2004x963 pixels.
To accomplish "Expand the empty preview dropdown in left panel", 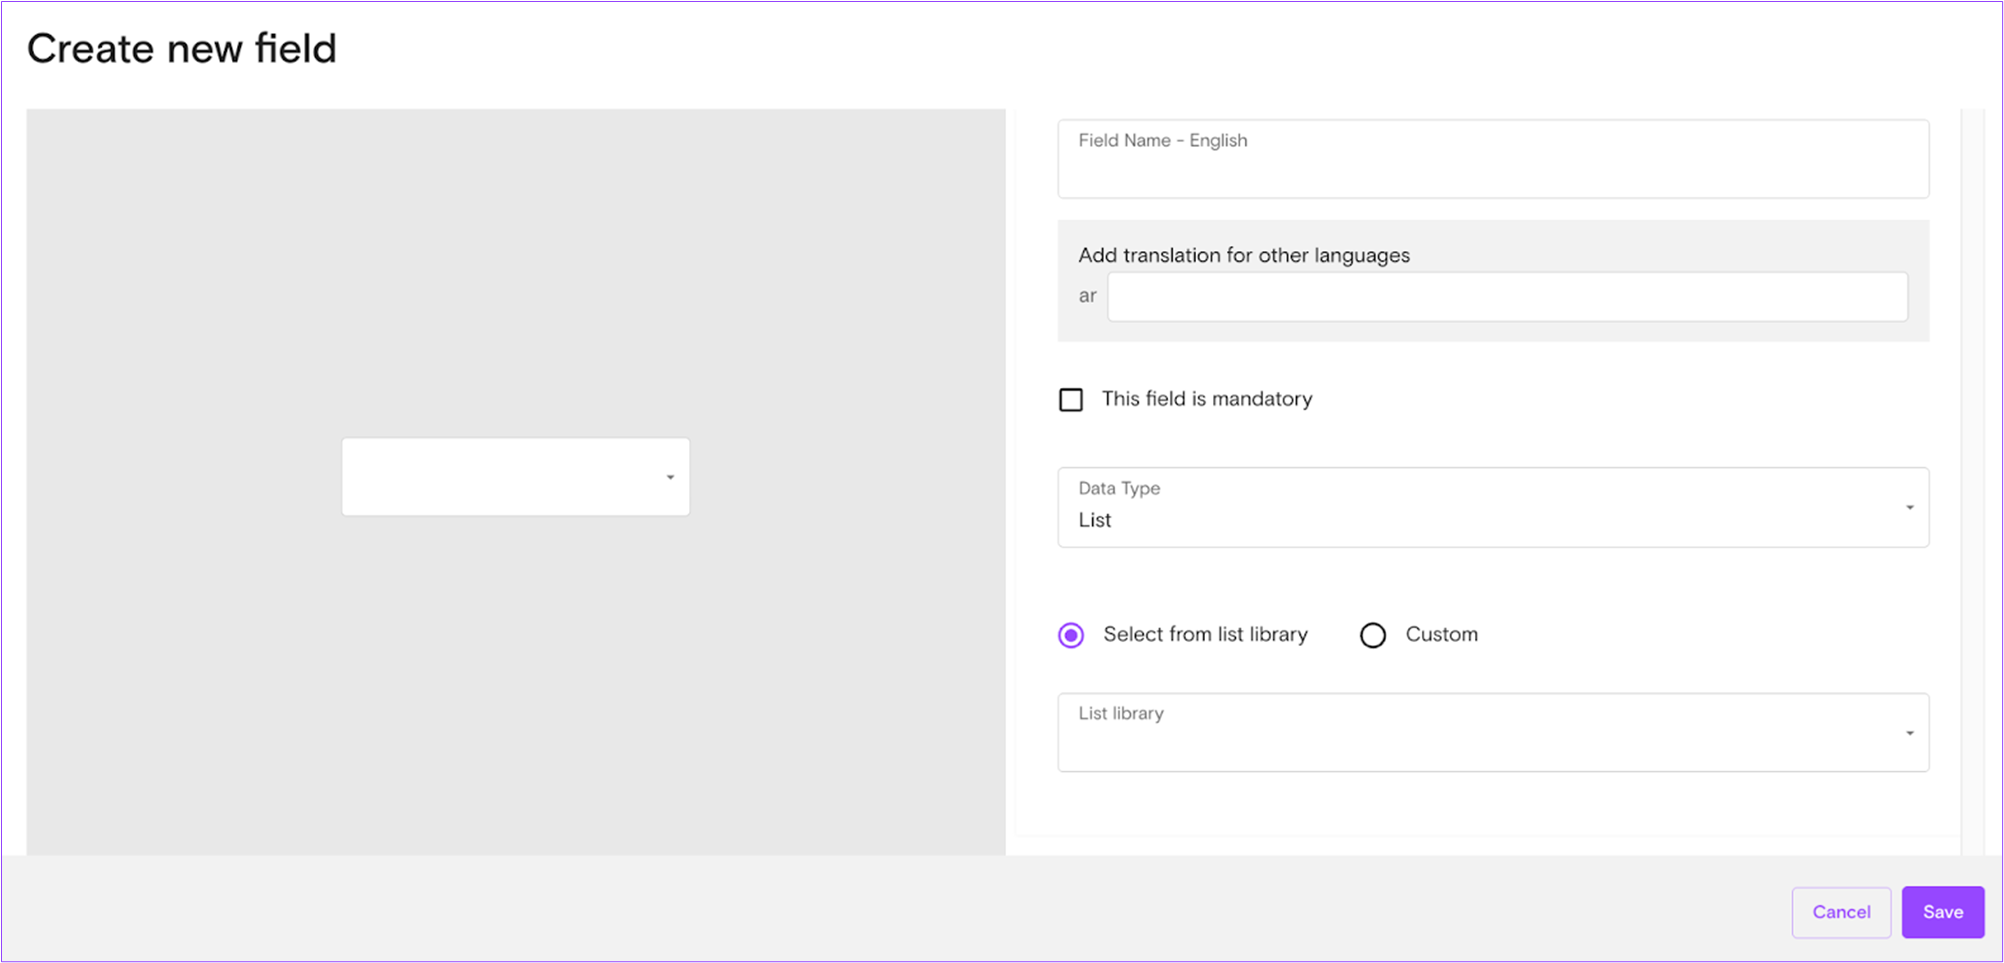I will [x=515, y=476].
